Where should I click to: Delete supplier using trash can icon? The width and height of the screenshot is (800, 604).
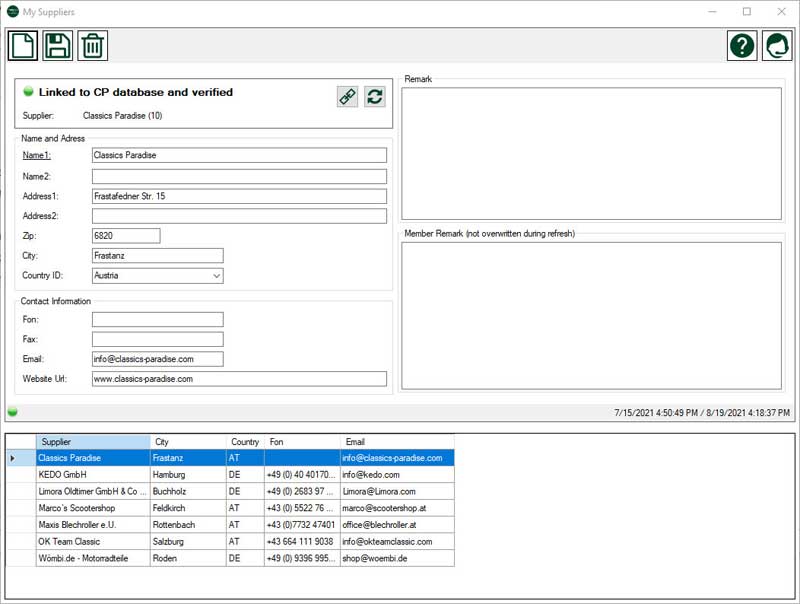click(x=92, y=45)
